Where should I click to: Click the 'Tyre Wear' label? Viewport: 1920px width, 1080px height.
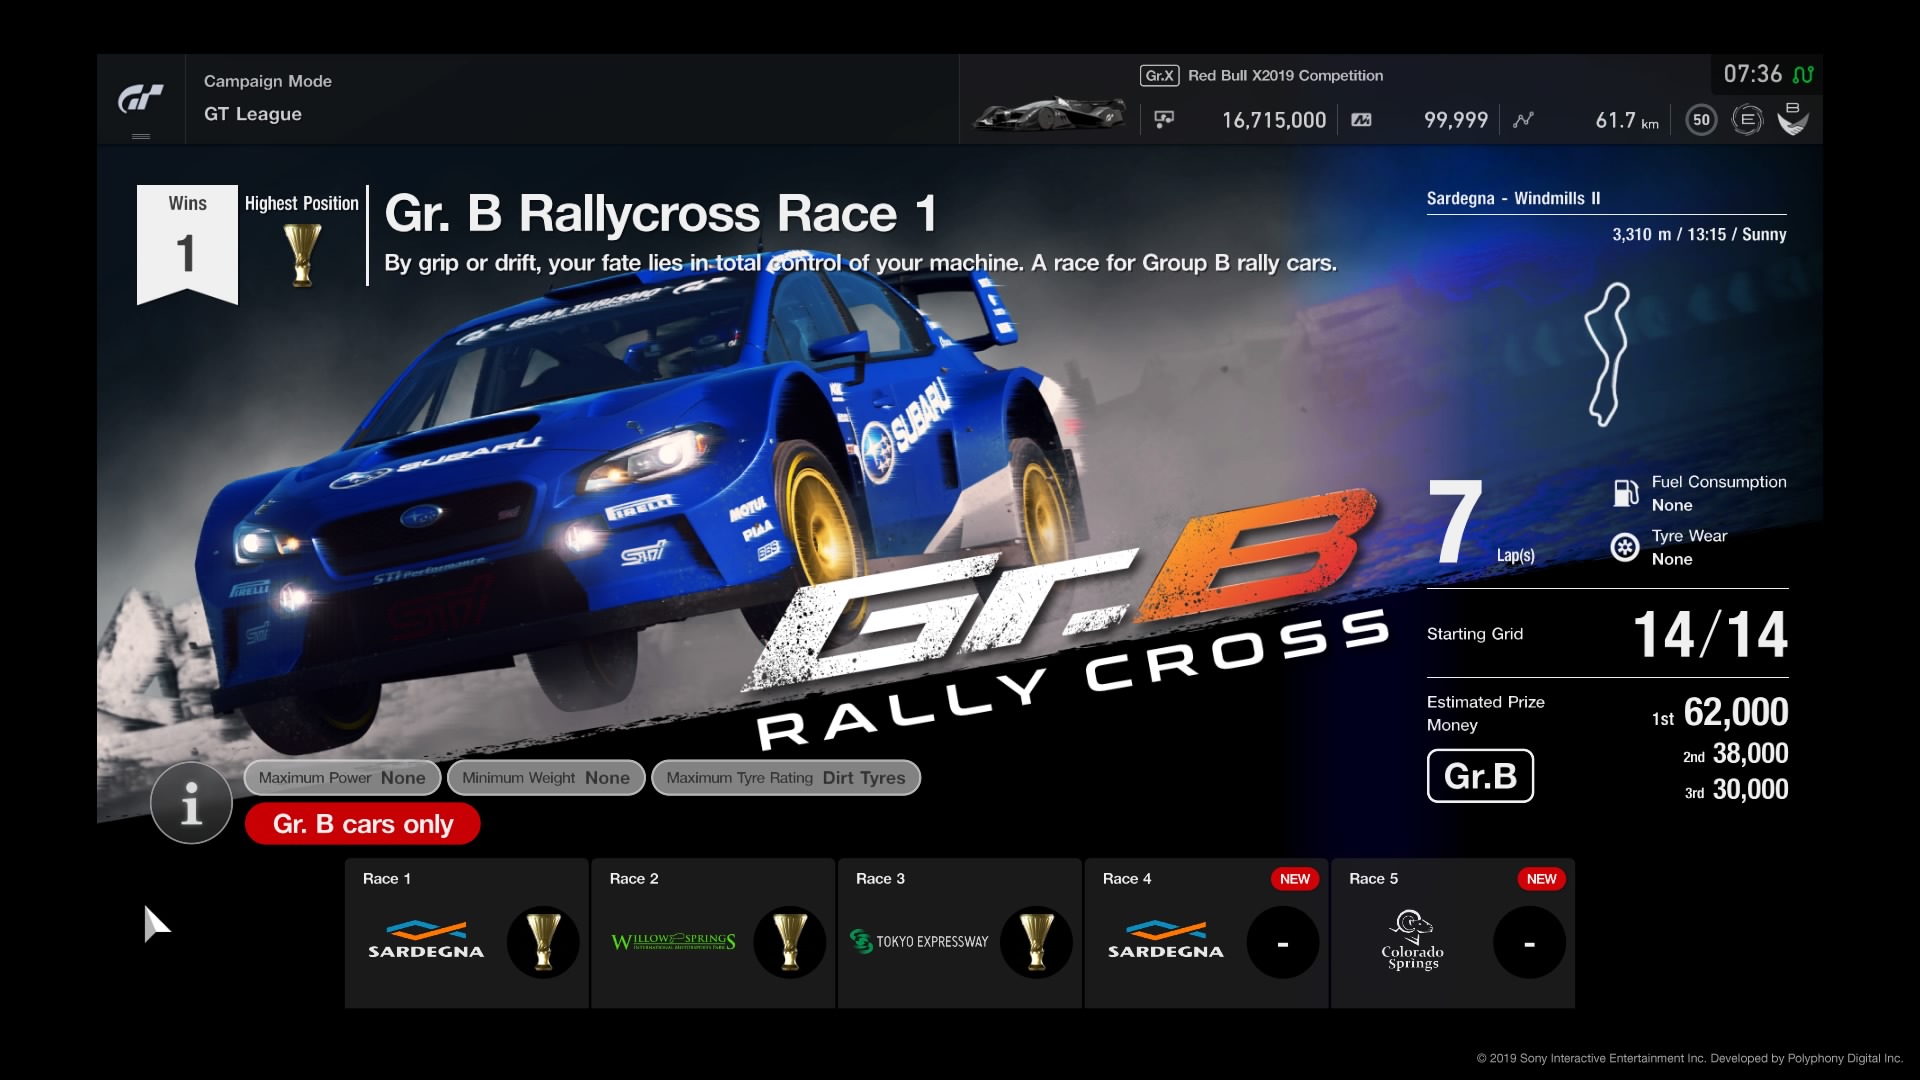(1689, 536)
